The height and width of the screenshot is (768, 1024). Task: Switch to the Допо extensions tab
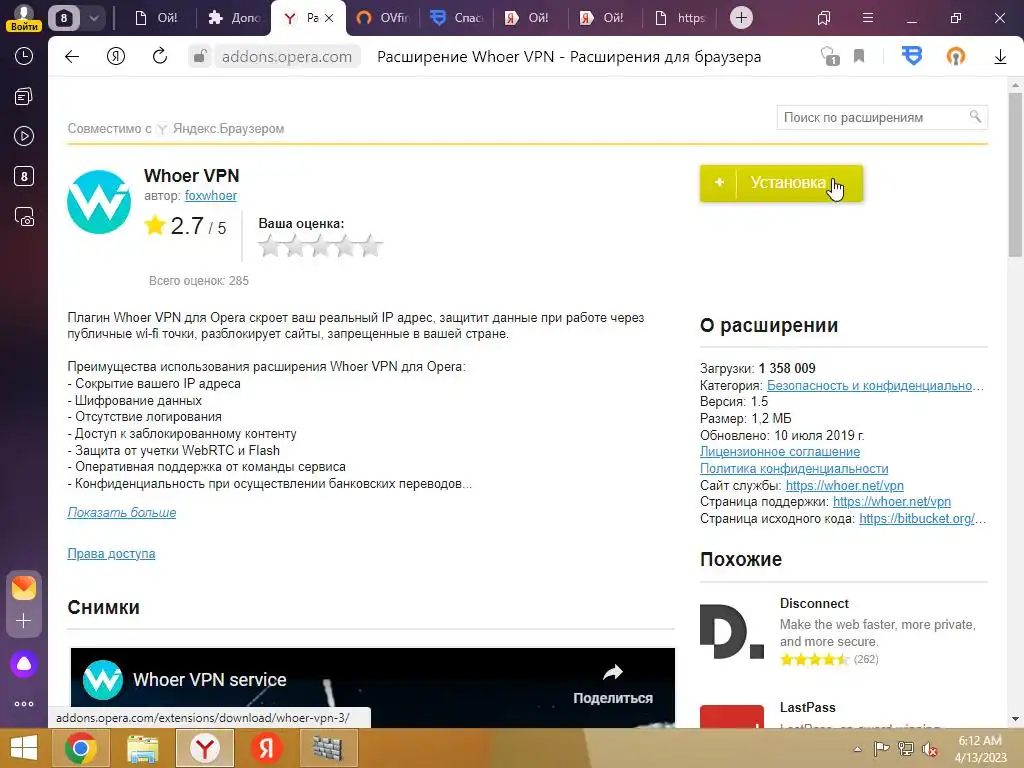(234, 18)
